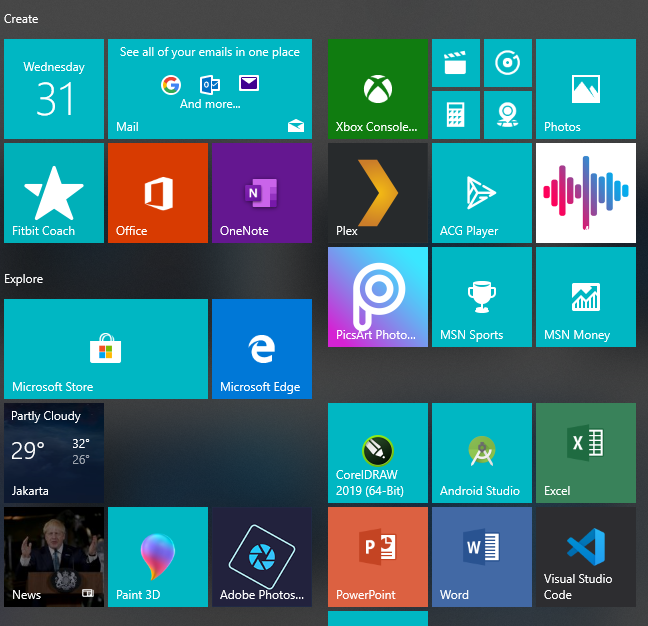
Task: Open the Groove Music disc tile
Action: (508, 63)
